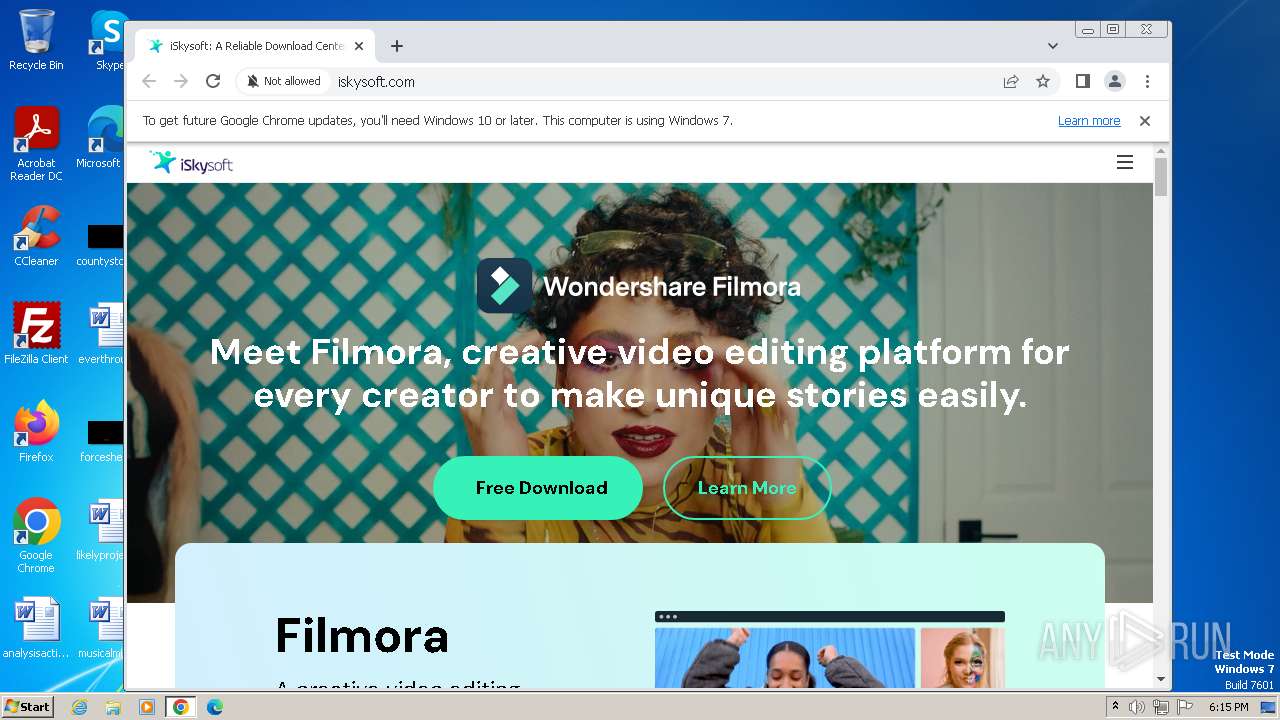
Task: Click scrollbar up arrow
Action: (x=1161, y=150)
